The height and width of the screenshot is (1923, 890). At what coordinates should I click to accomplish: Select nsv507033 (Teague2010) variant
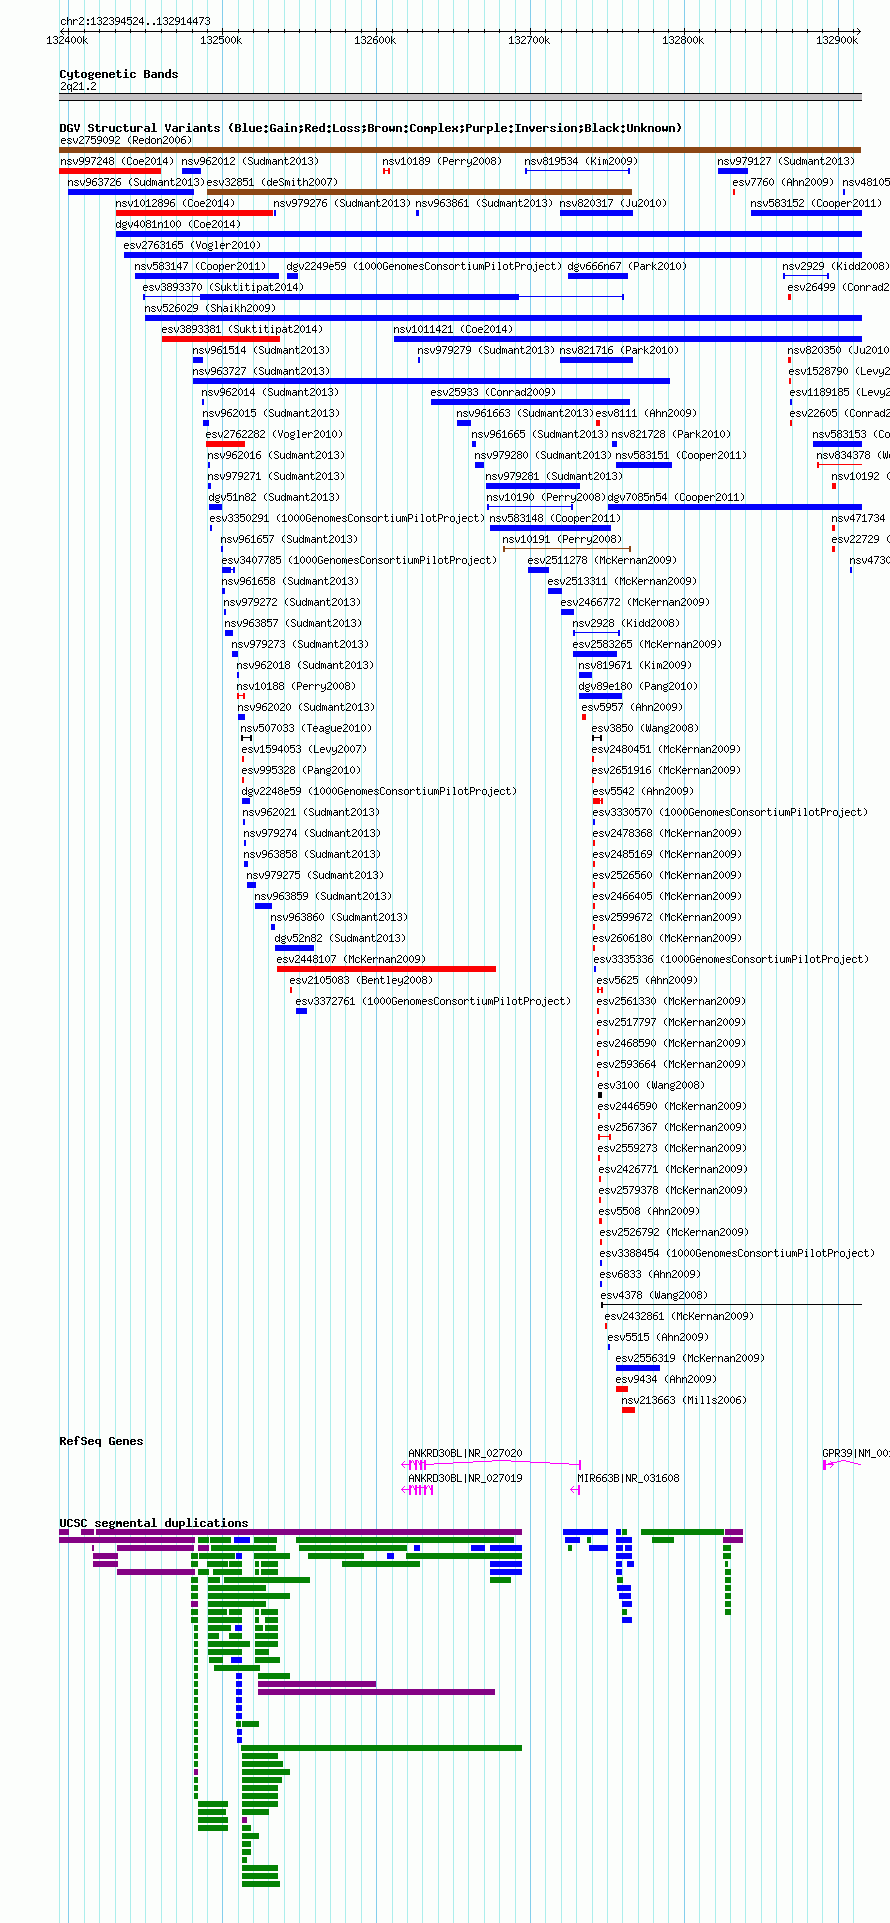pos(246,738)
